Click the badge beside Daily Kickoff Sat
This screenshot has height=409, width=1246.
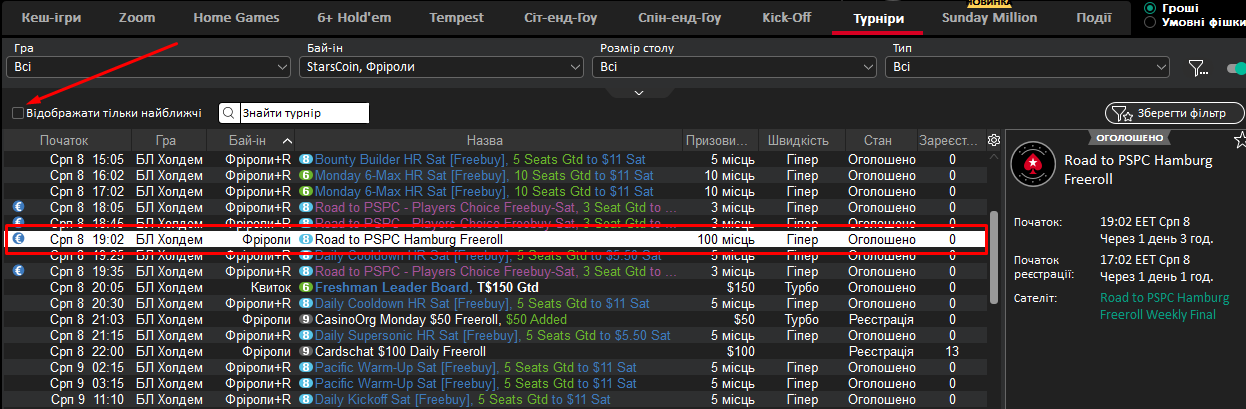point(306,399)
